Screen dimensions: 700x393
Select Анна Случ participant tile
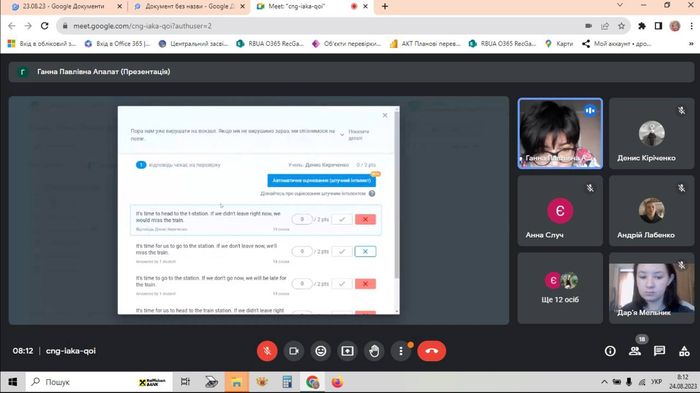pos(560,211)
